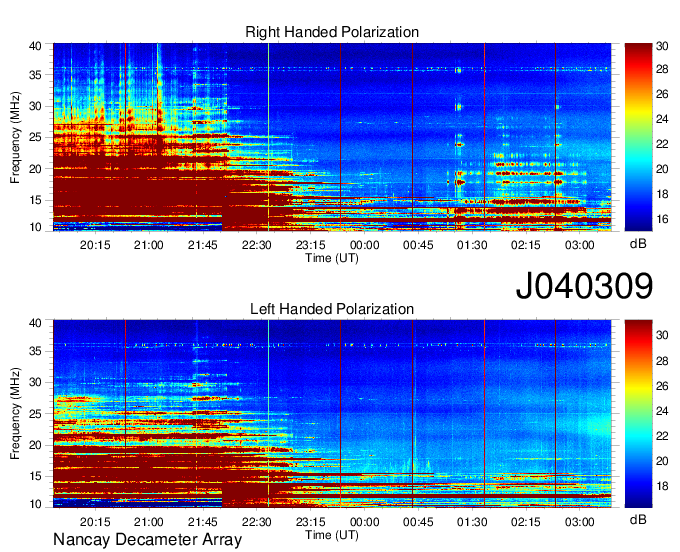Image resolution: width=680 pixels, height=552 pixels.
Task: Click the 'Nancay Decameter Array' caption
Action: click(x=147, y=539)
